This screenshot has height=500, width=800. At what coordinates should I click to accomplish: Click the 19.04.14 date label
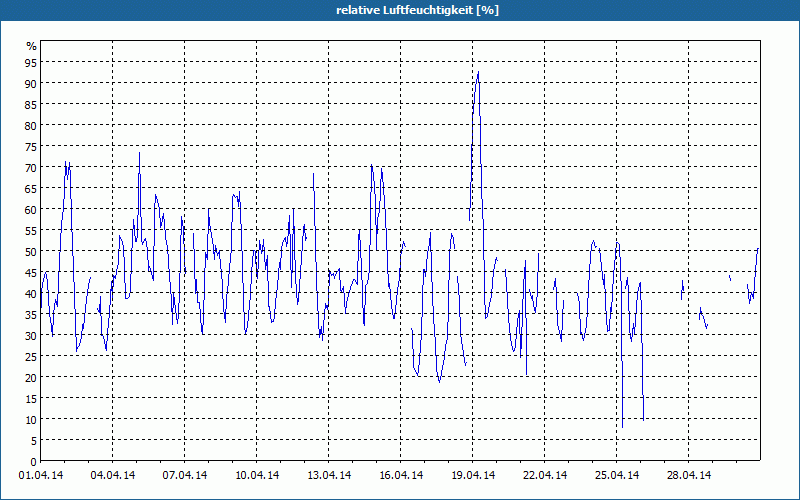point(473,476)
